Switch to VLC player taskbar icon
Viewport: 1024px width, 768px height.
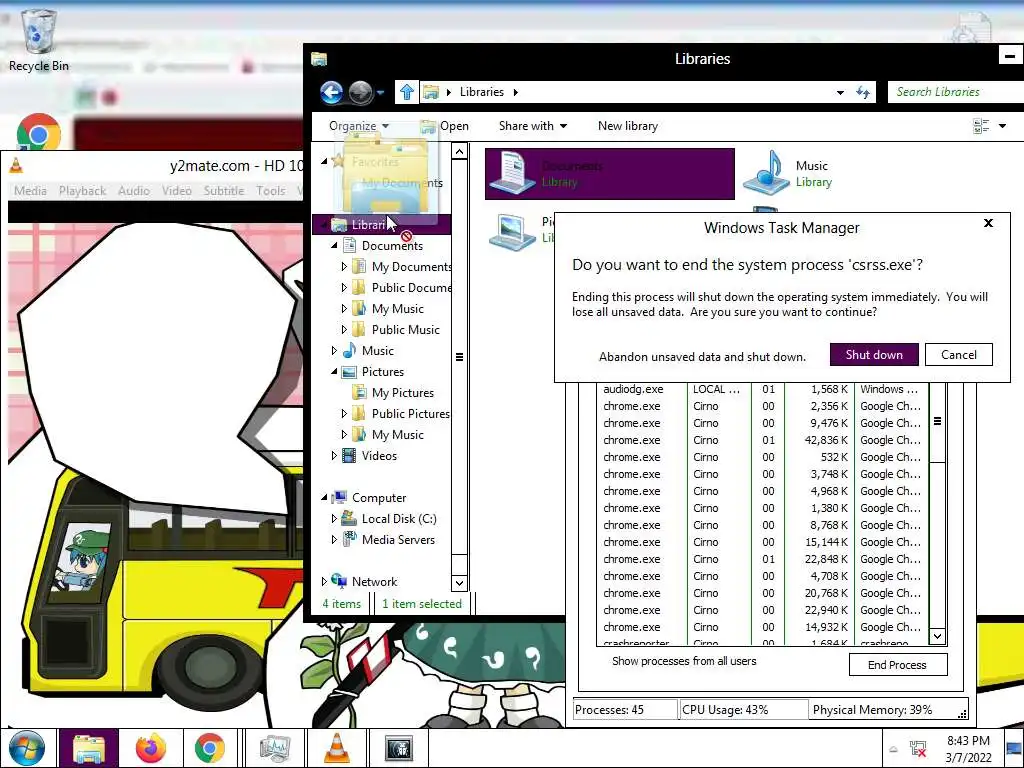336,748
